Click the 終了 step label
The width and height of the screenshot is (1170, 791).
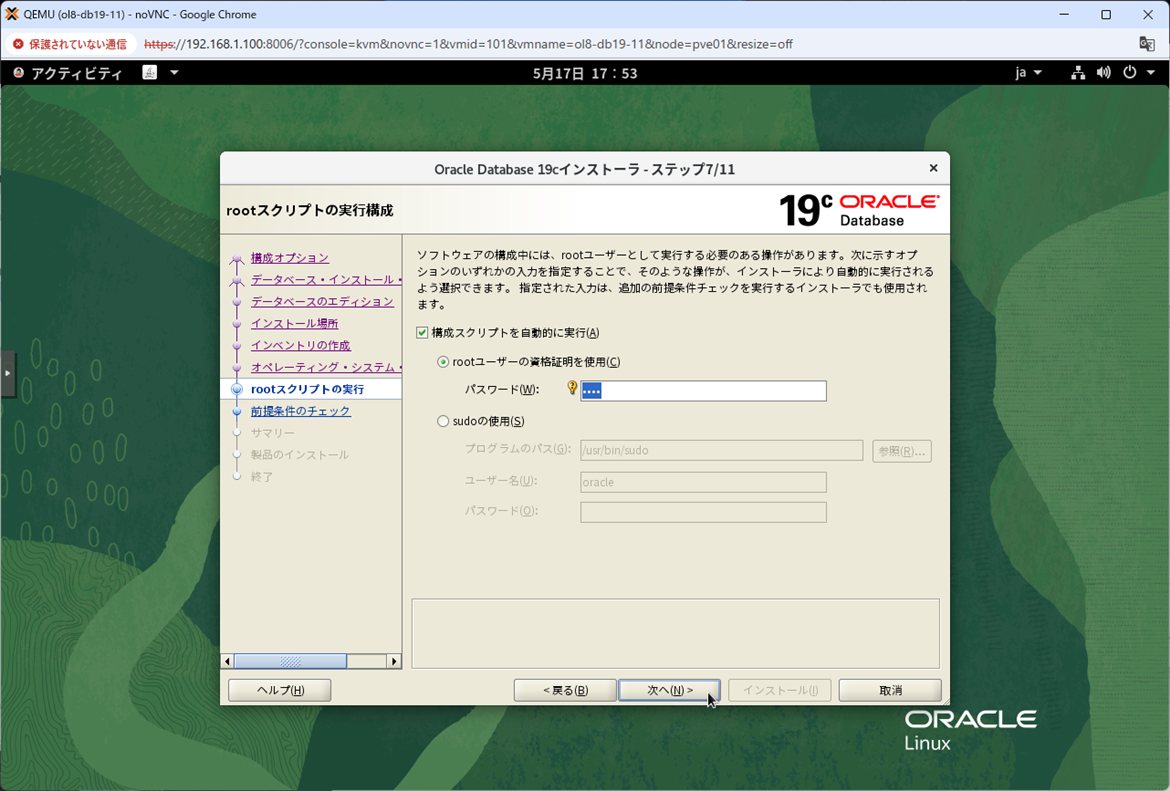[x=261, y=477]
